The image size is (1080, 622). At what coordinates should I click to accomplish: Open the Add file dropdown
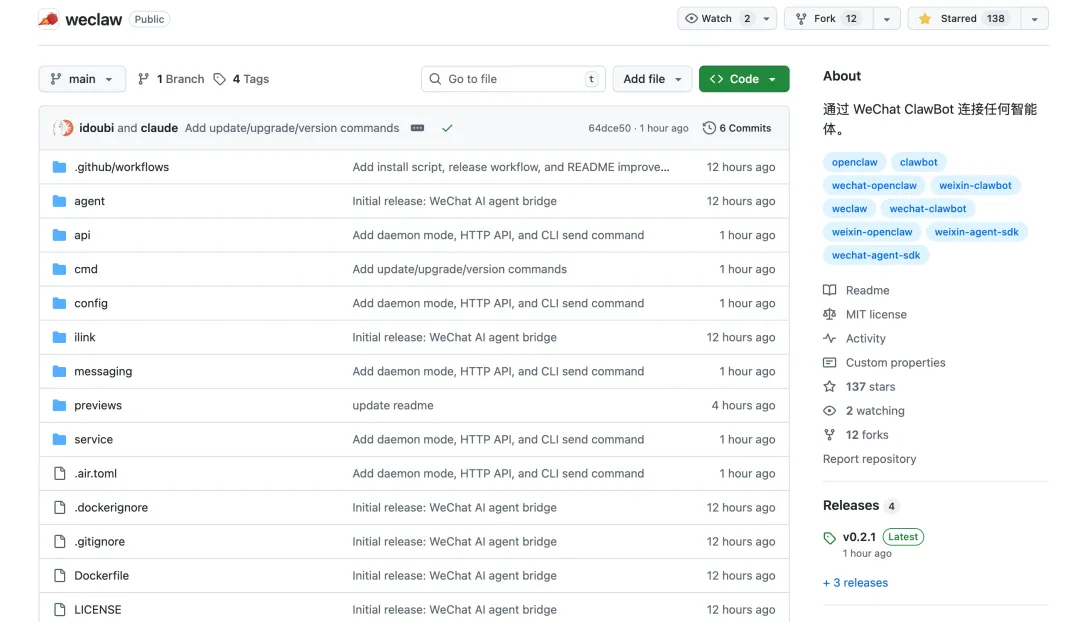652,79
